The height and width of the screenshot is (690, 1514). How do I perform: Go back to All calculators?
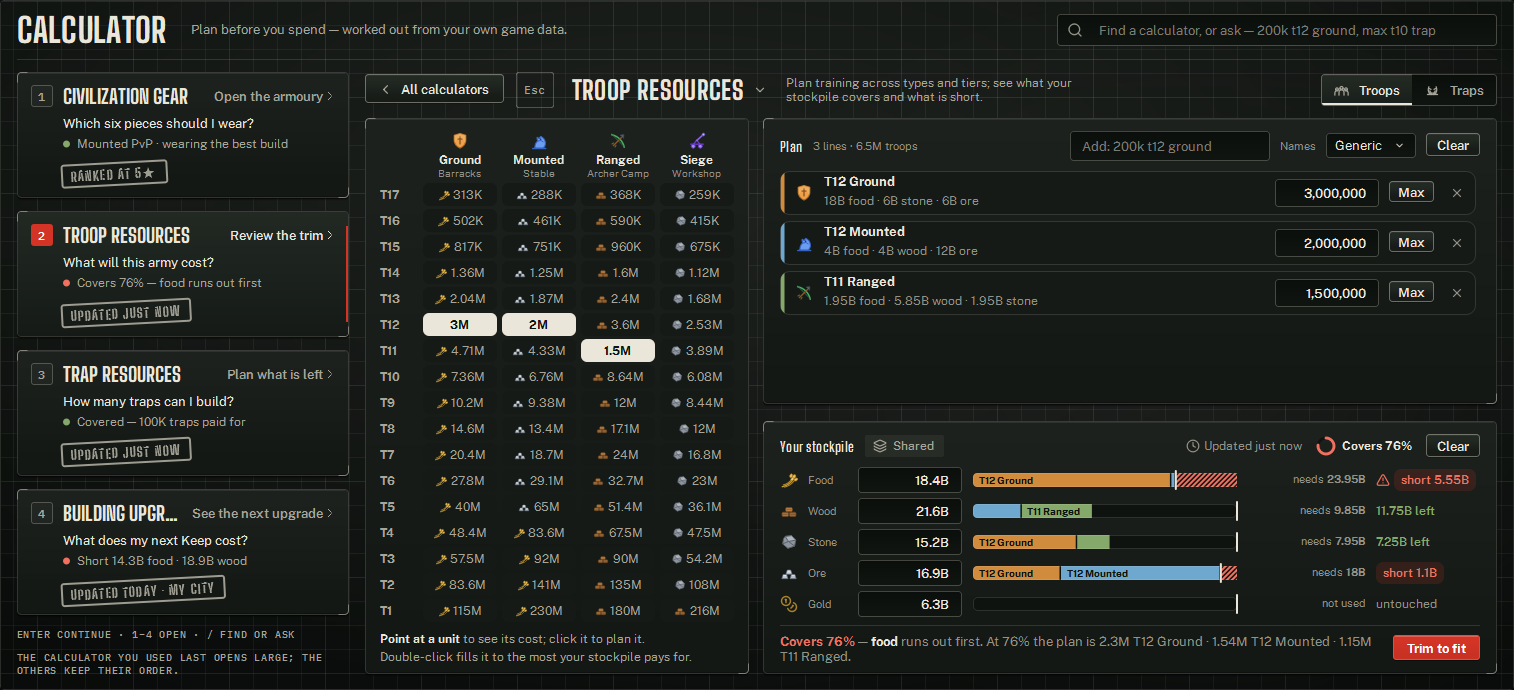coord(434,89)
